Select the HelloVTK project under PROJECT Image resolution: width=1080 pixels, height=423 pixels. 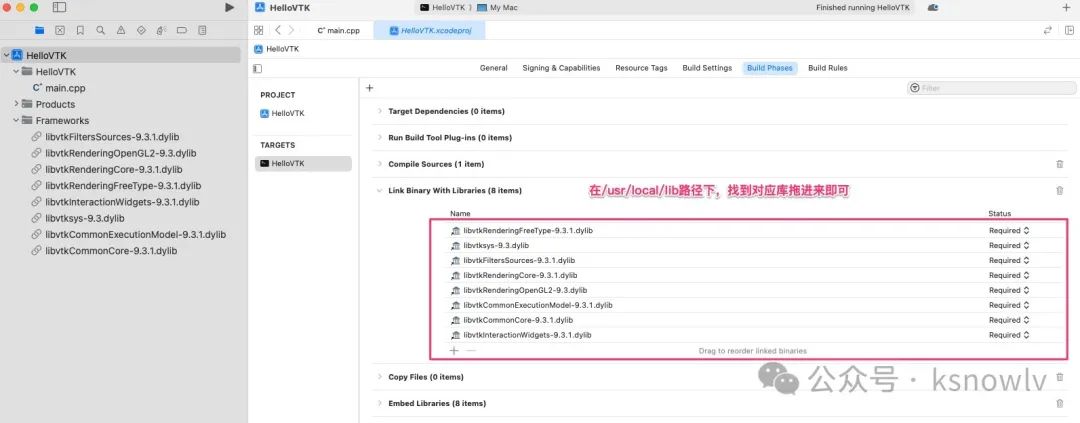point(282,114)
